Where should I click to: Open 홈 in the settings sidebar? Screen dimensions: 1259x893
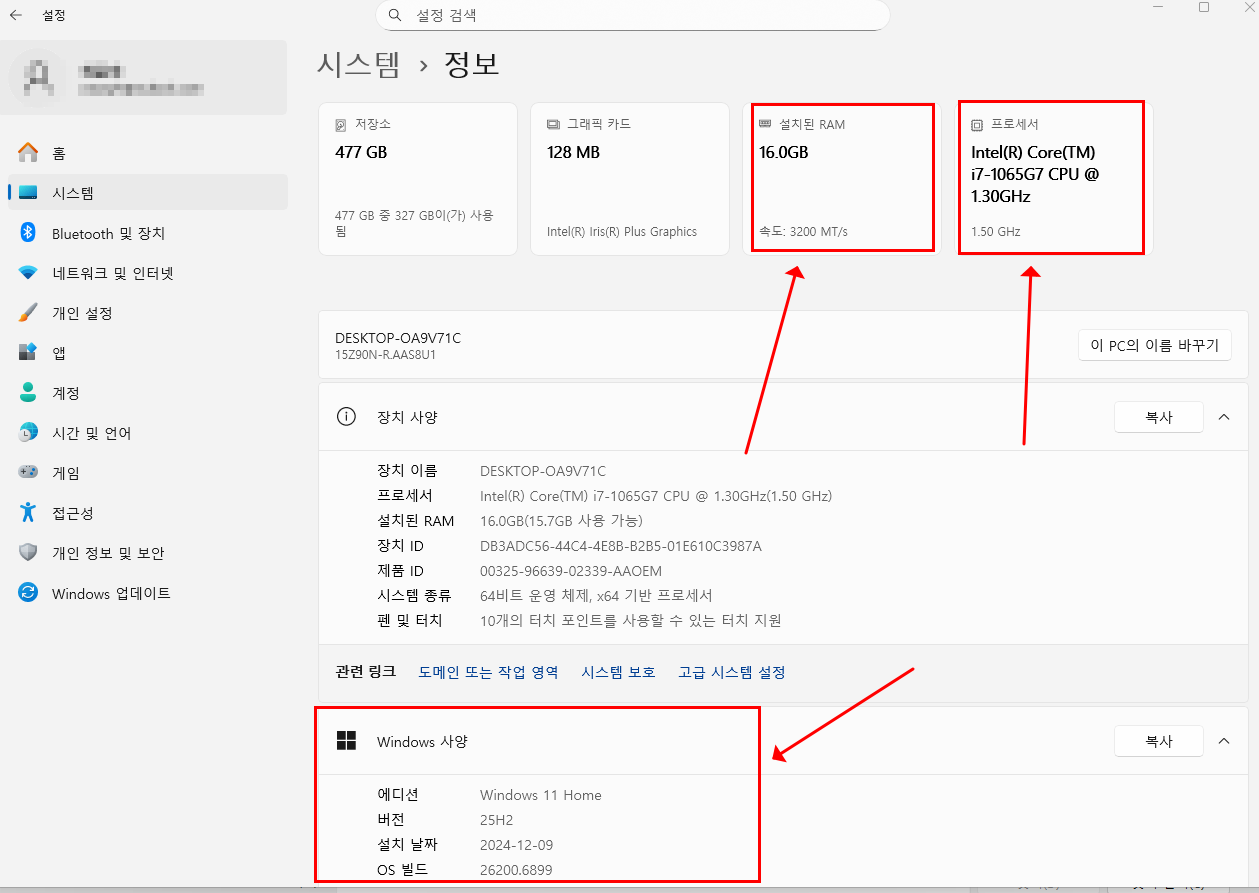148,153
